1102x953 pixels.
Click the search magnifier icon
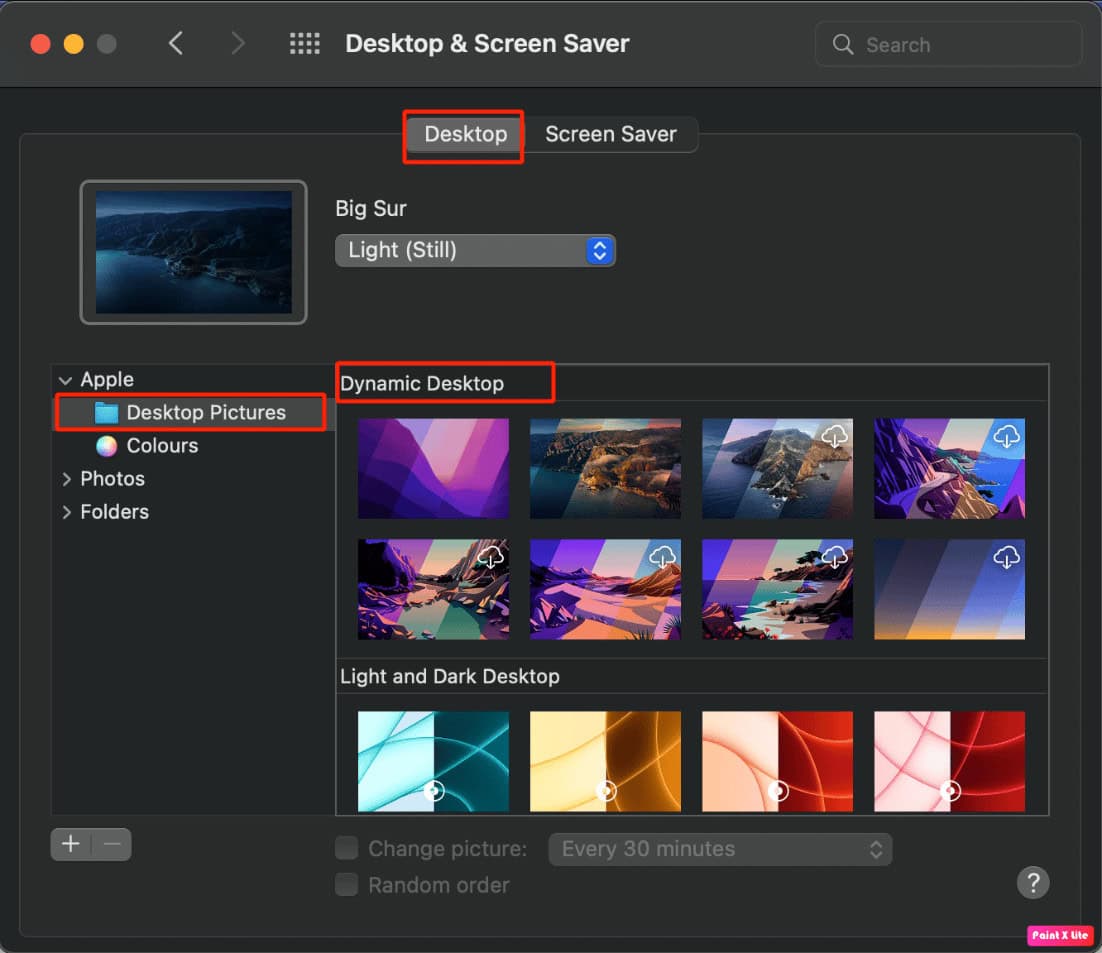(843, 44)
